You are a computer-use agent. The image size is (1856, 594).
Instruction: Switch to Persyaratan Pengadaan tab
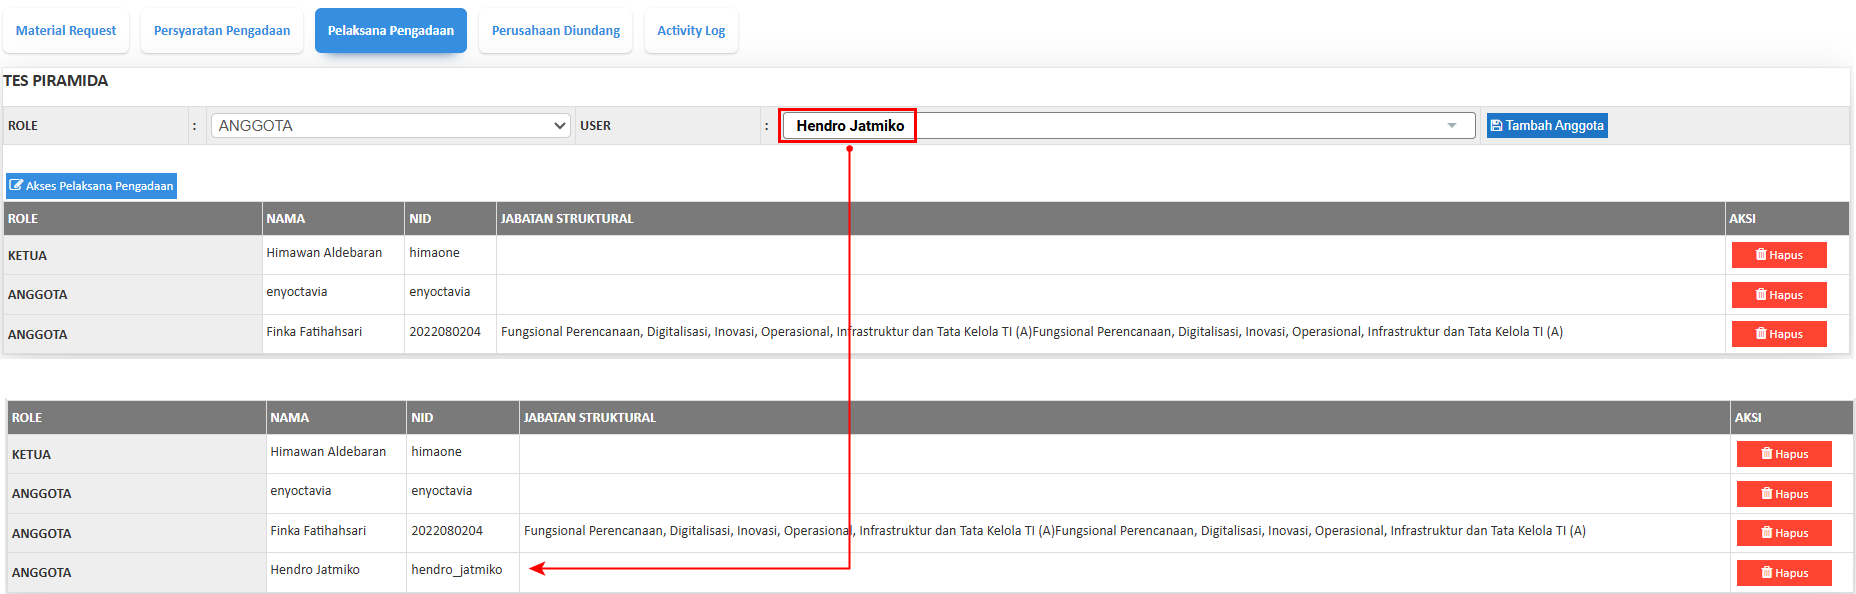222,31
